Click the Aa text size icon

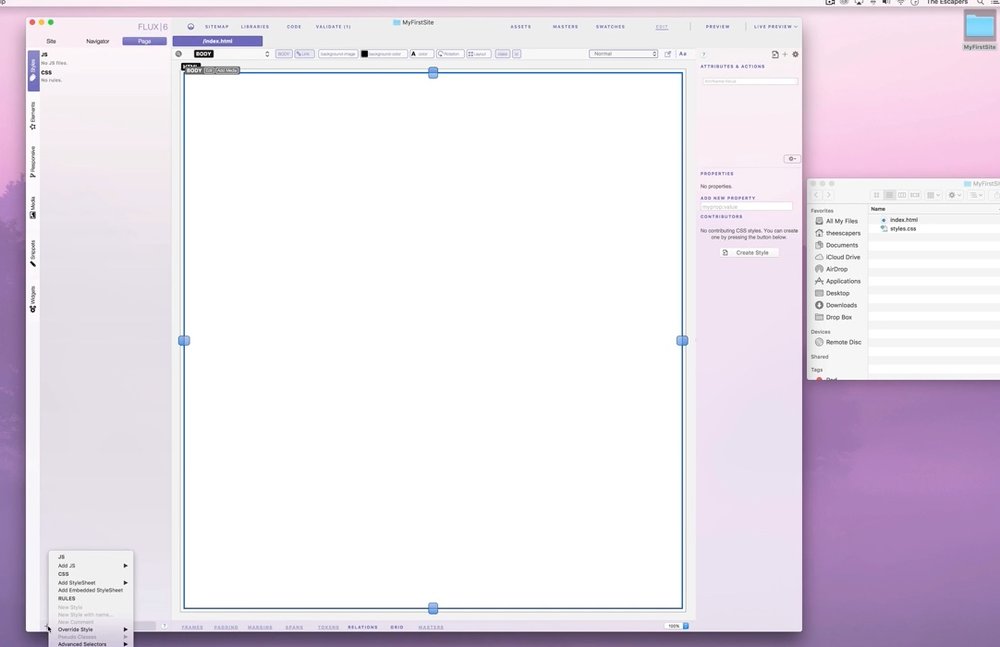pyautogui.click(x=682, y=54)
